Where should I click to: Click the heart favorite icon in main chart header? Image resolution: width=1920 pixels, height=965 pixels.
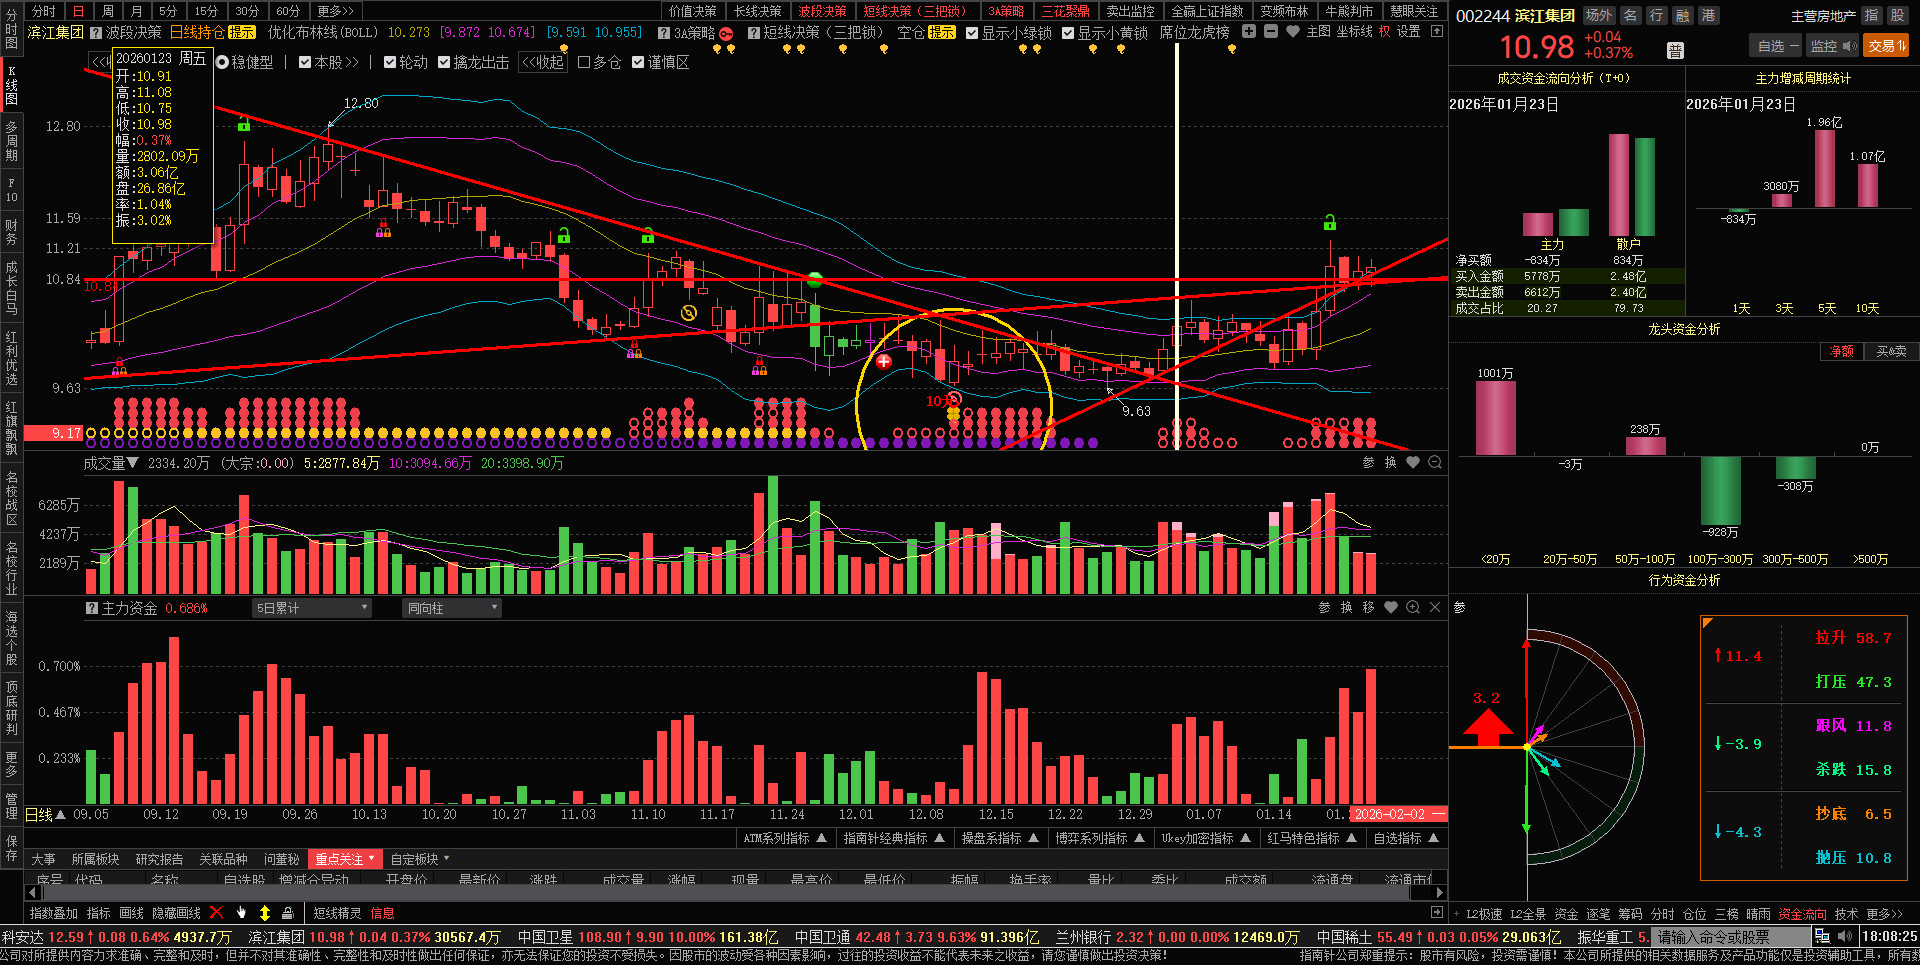[x=1293, y=32]
